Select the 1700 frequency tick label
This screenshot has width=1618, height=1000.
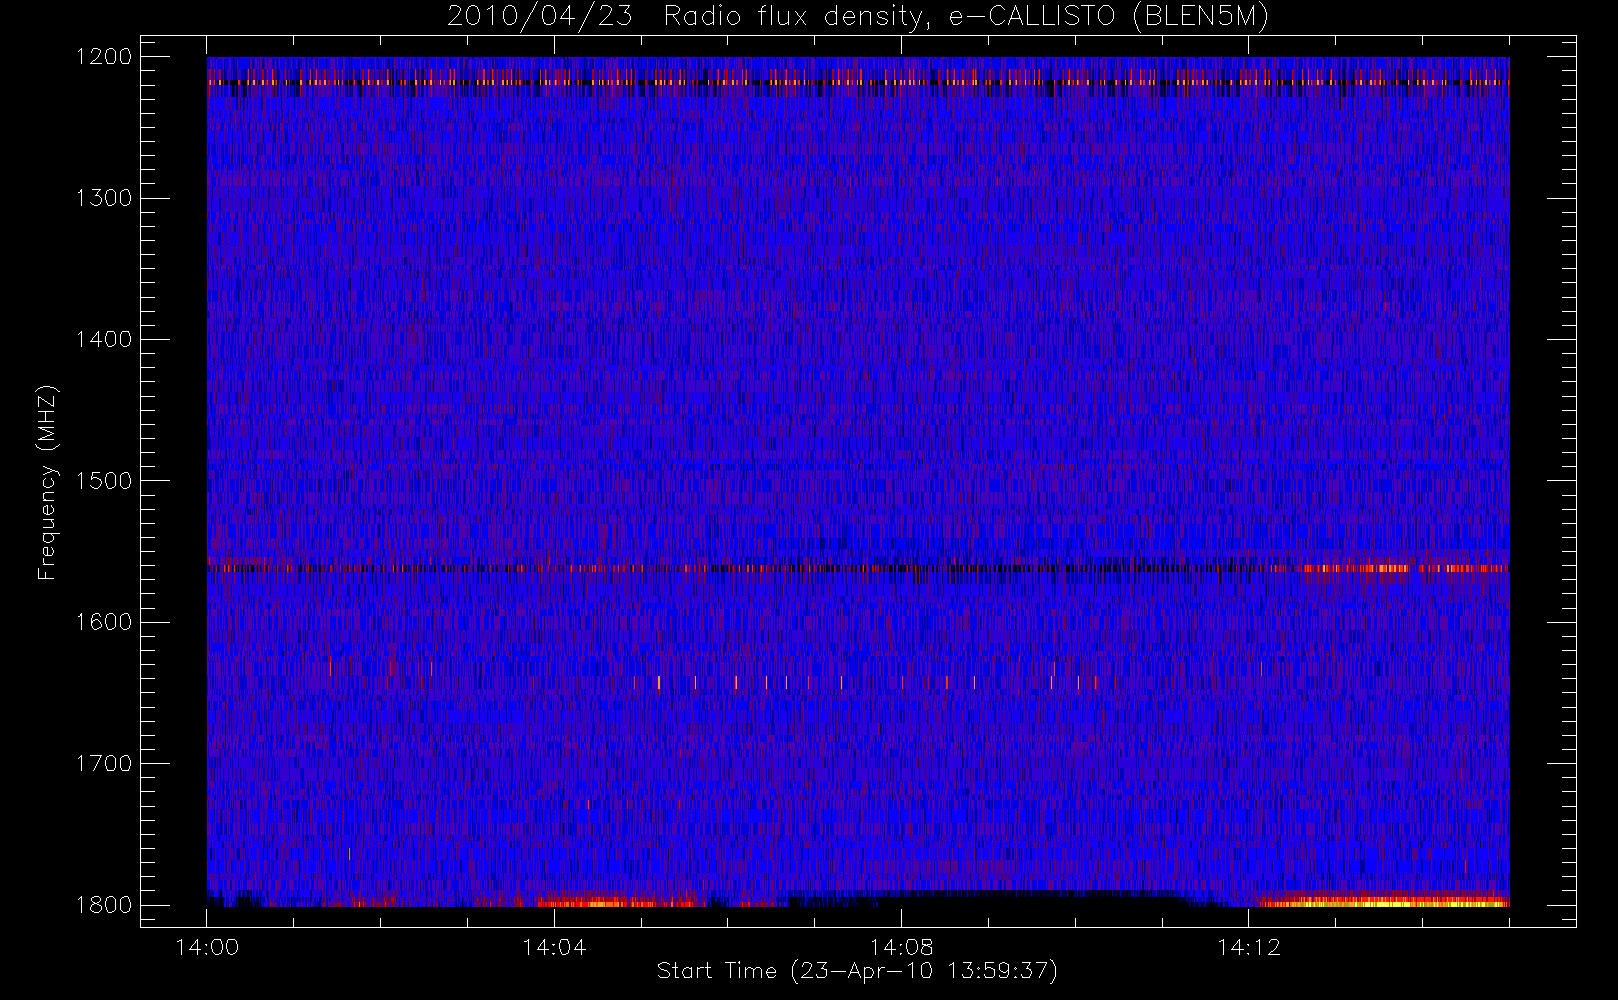tap(104, 763)
